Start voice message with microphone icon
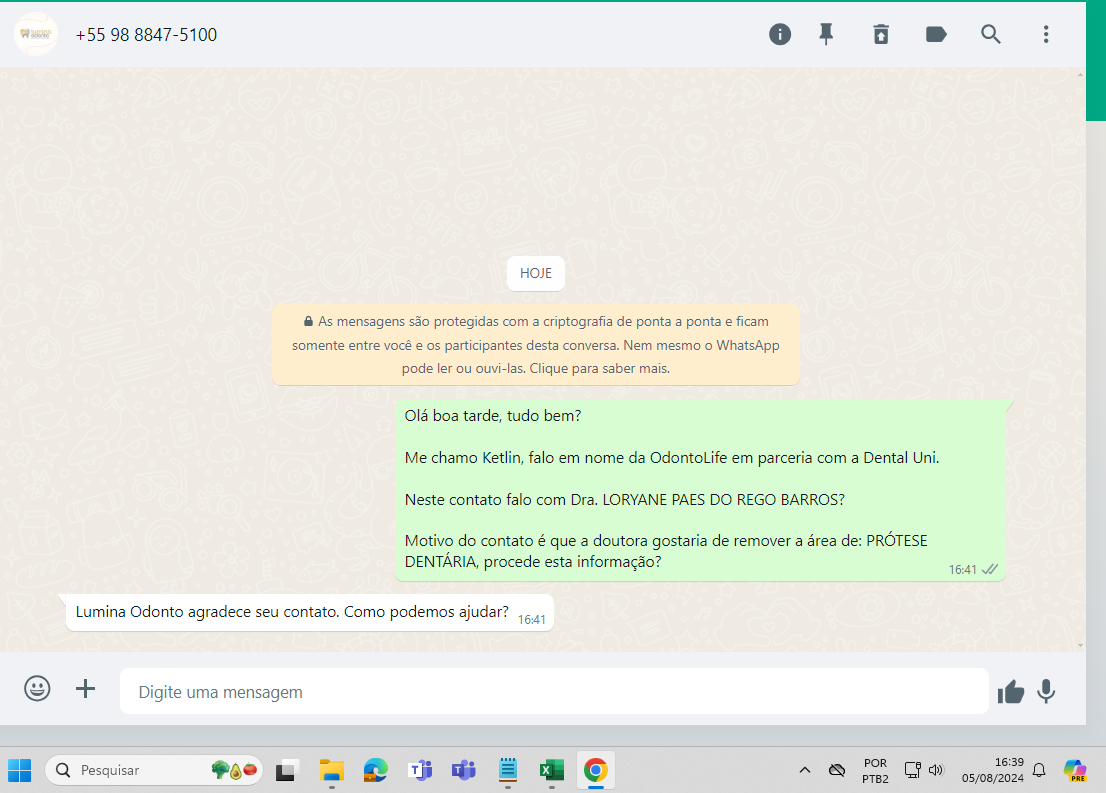Image resolution: width=1106 pixels, height=793 pixels. point(1046,691)
